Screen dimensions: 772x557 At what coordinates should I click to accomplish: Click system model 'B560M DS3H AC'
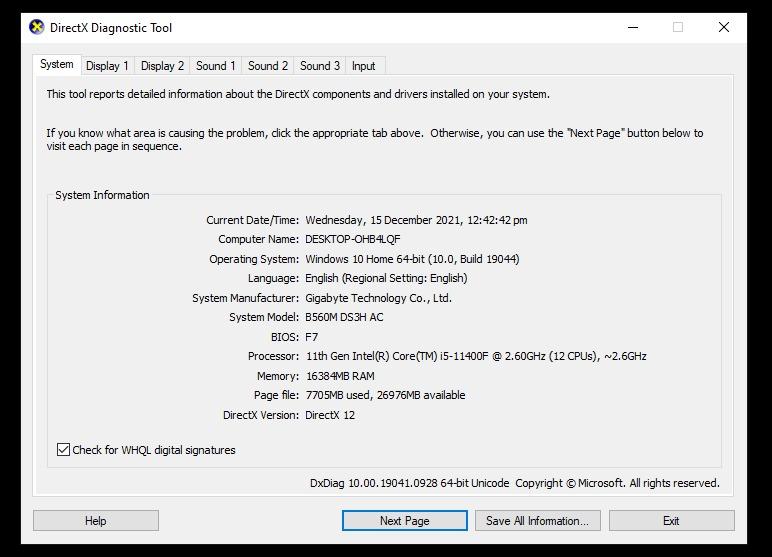(x=344, y=317)
